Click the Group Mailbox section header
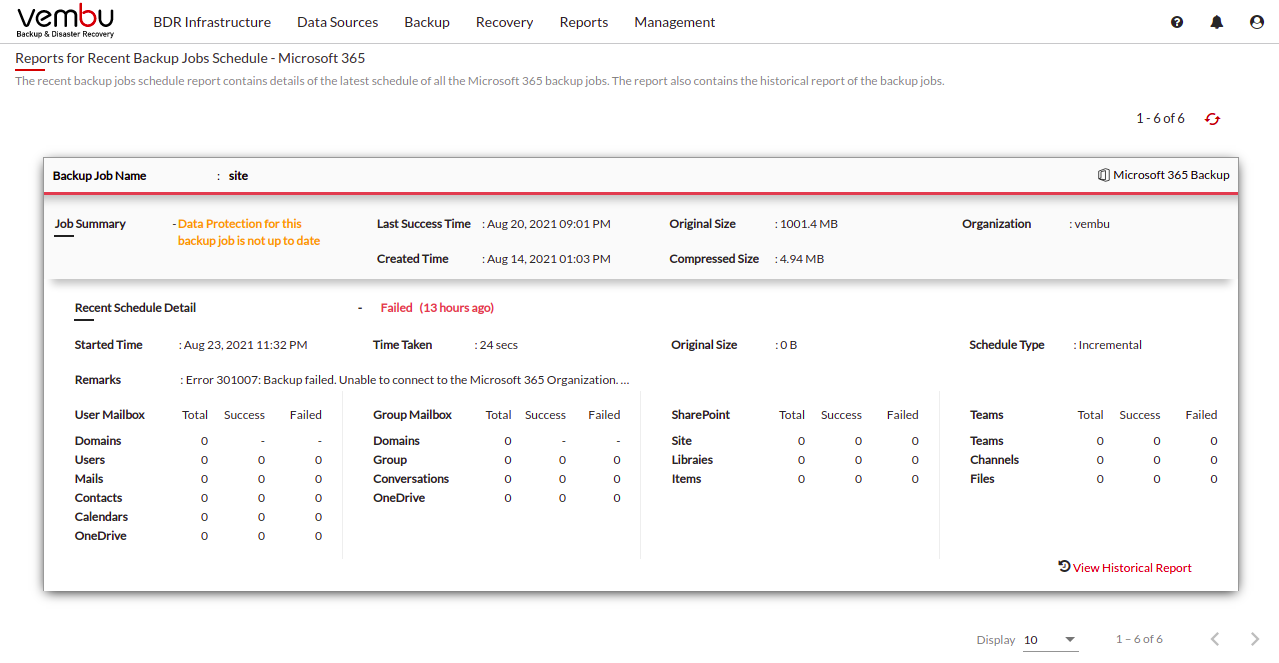 pyautogui.click(x=413, y=415)
